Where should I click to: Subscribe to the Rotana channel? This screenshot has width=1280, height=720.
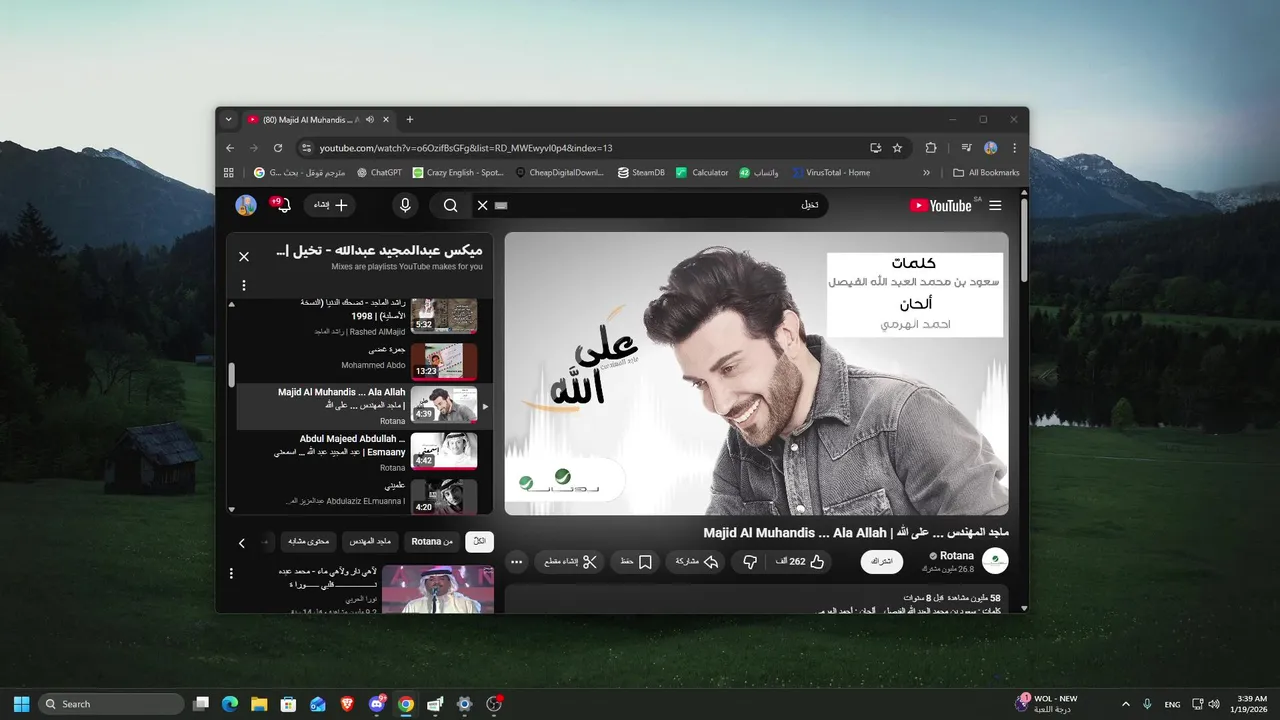coord(882,562)
